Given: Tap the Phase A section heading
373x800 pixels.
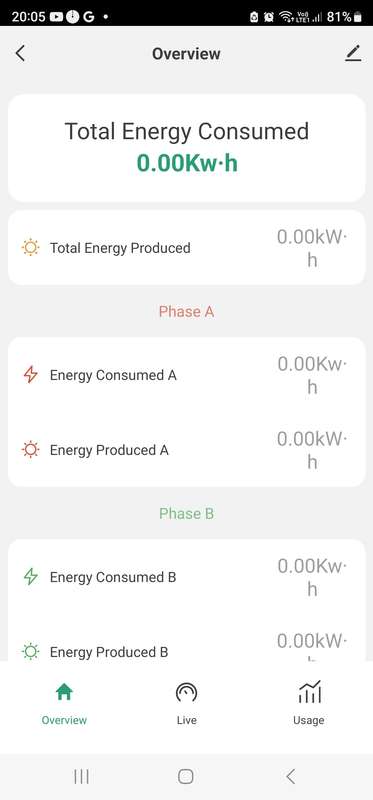Looking at the screenshot, I should tap(186, 311).
